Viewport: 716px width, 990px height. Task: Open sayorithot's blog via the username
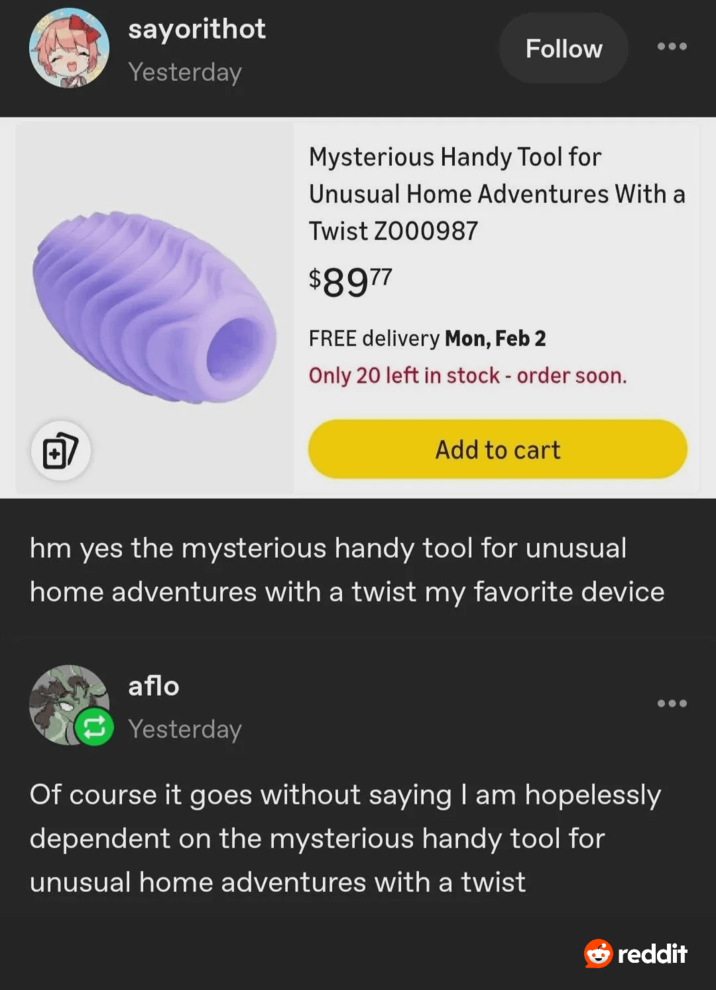(x=197, y=29)
